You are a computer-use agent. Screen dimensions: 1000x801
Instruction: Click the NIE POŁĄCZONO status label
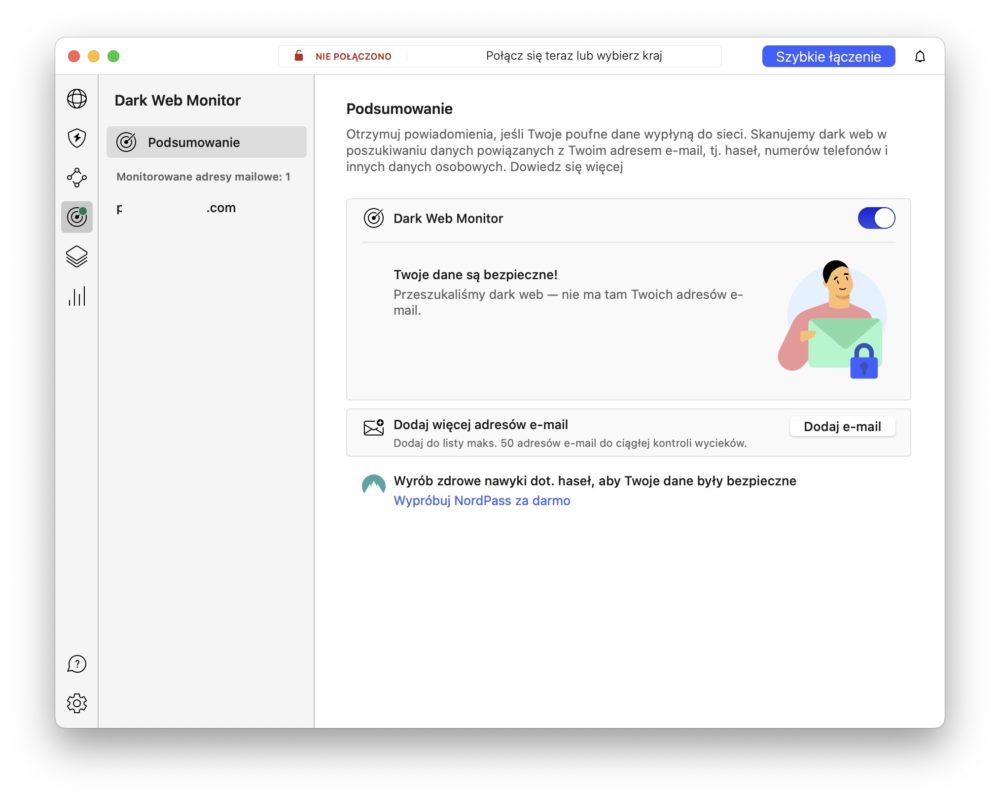coord(353,56)
